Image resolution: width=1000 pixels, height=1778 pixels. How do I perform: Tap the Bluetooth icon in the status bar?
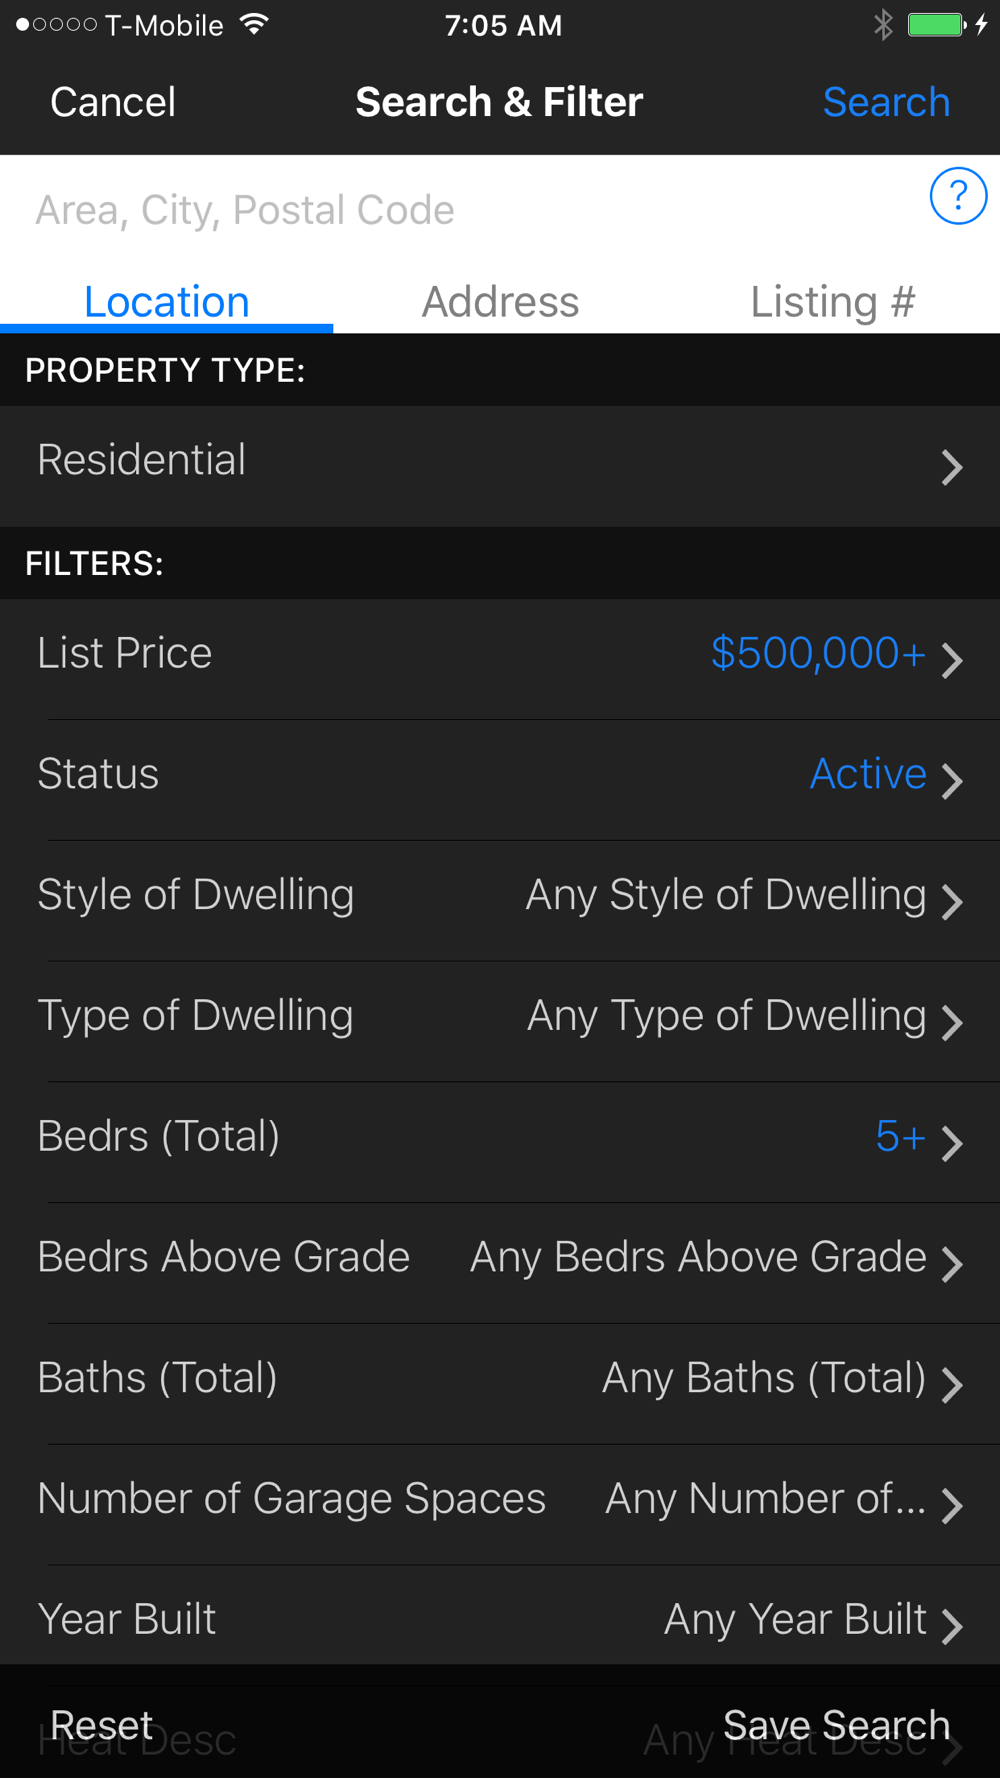[882, 25]
